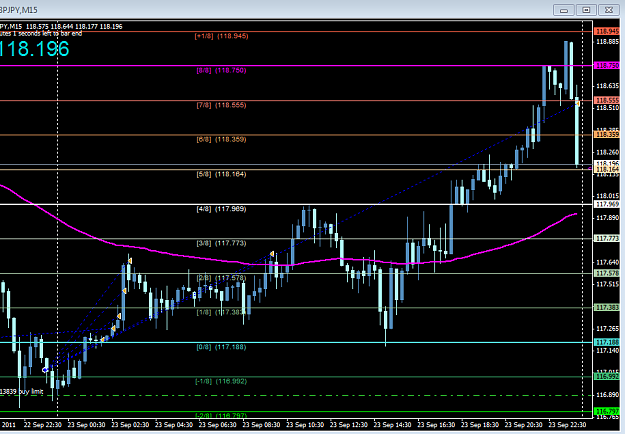Click the cyan 117.188 price tag on the axis
Screen dimensions: 625x434
[x=607, y=342]
